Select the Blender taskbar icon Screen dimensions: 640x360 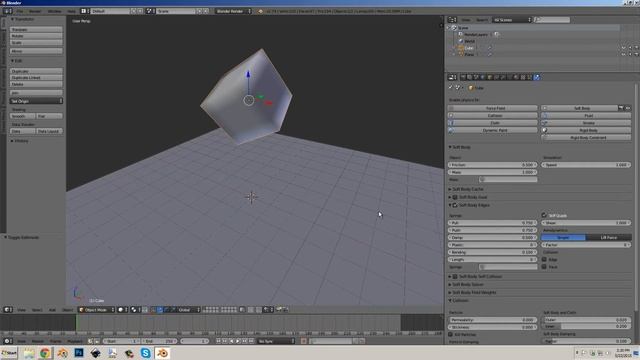click(x=162, y=353)
